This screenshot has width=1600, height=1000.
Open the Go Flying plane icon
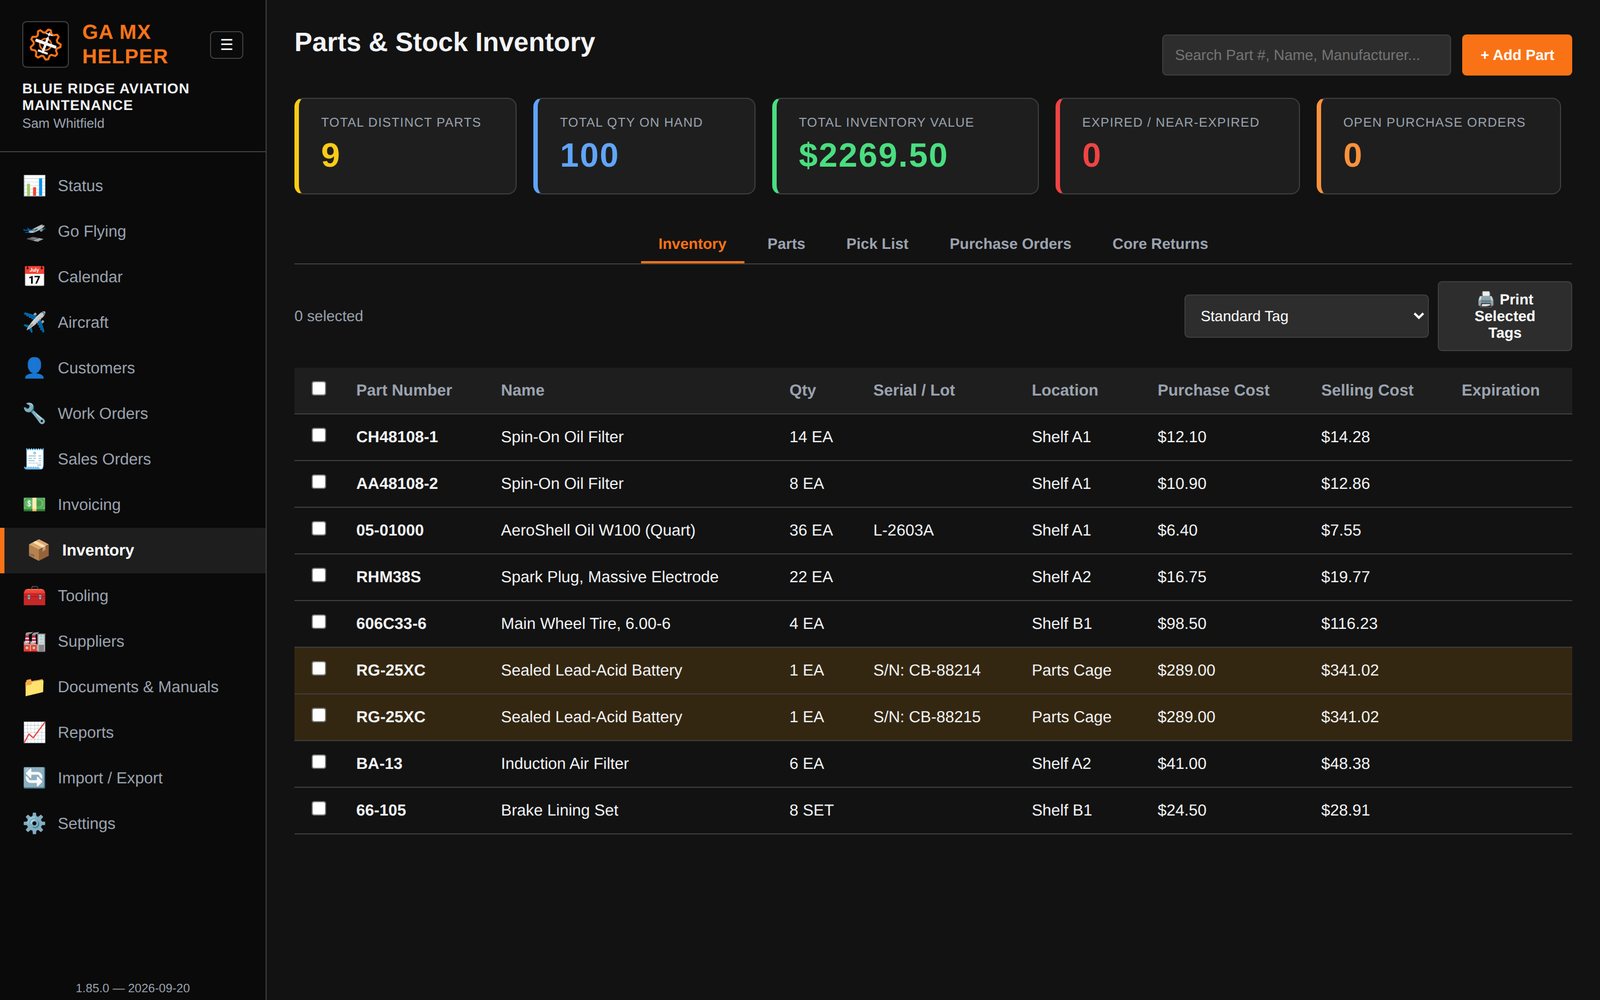[x=34, y=231]
